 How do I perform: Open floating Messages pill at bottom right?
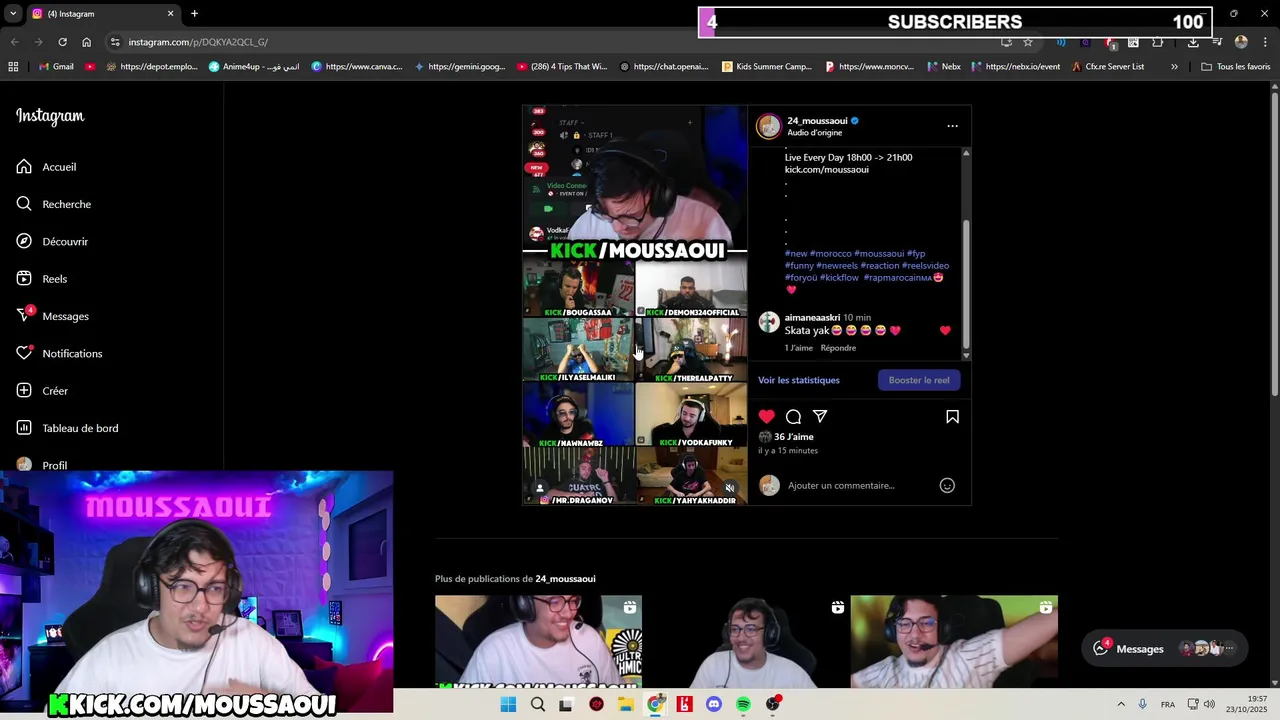(x=1165, y=649)
